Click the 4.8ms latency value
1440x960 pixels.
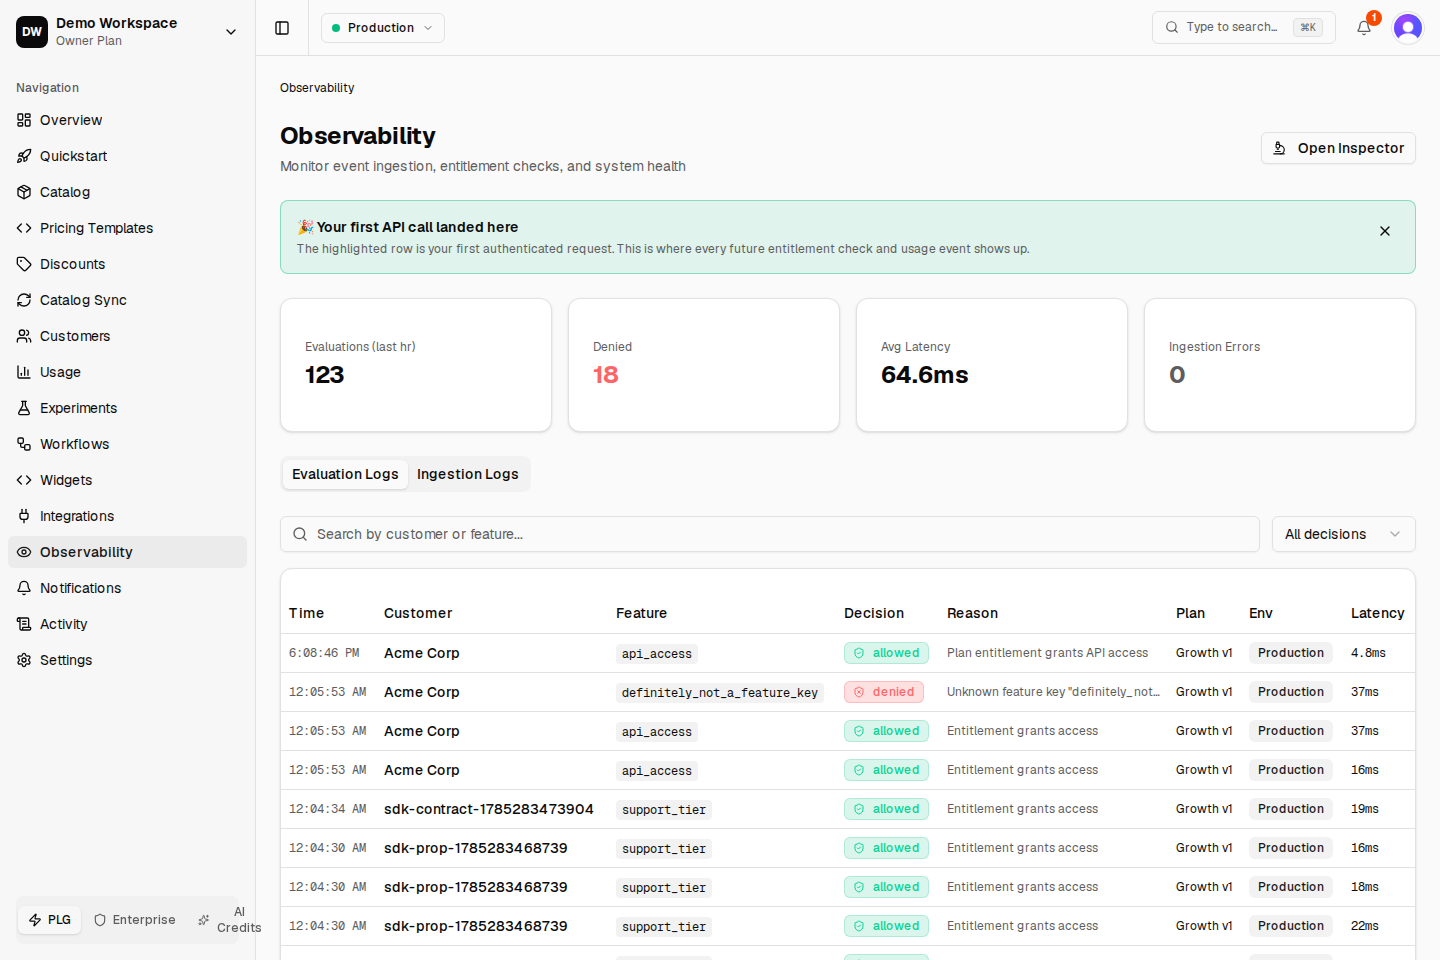pyautogui.click(x=1368, y=653)
